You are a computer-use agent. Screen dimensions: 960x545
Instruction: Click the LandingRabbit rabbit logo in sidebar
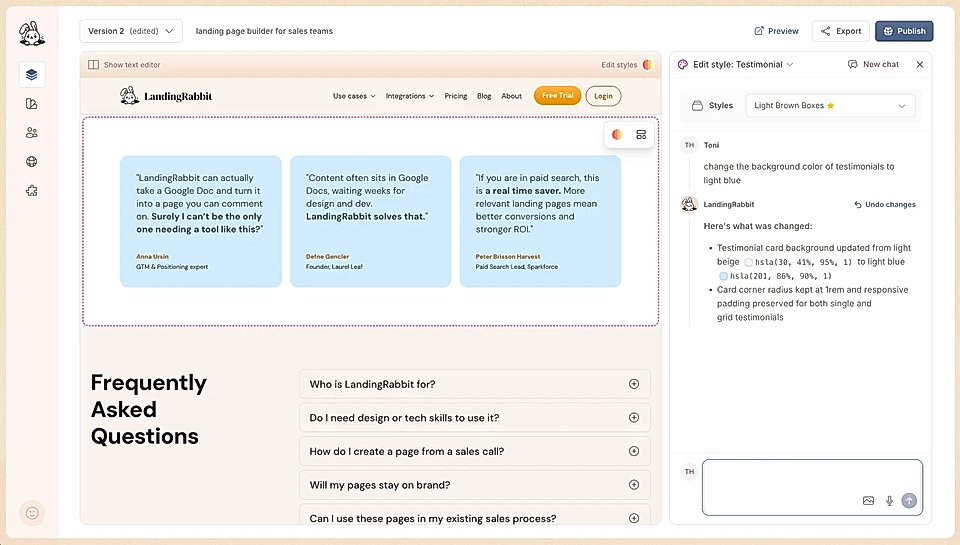point(31,34)
